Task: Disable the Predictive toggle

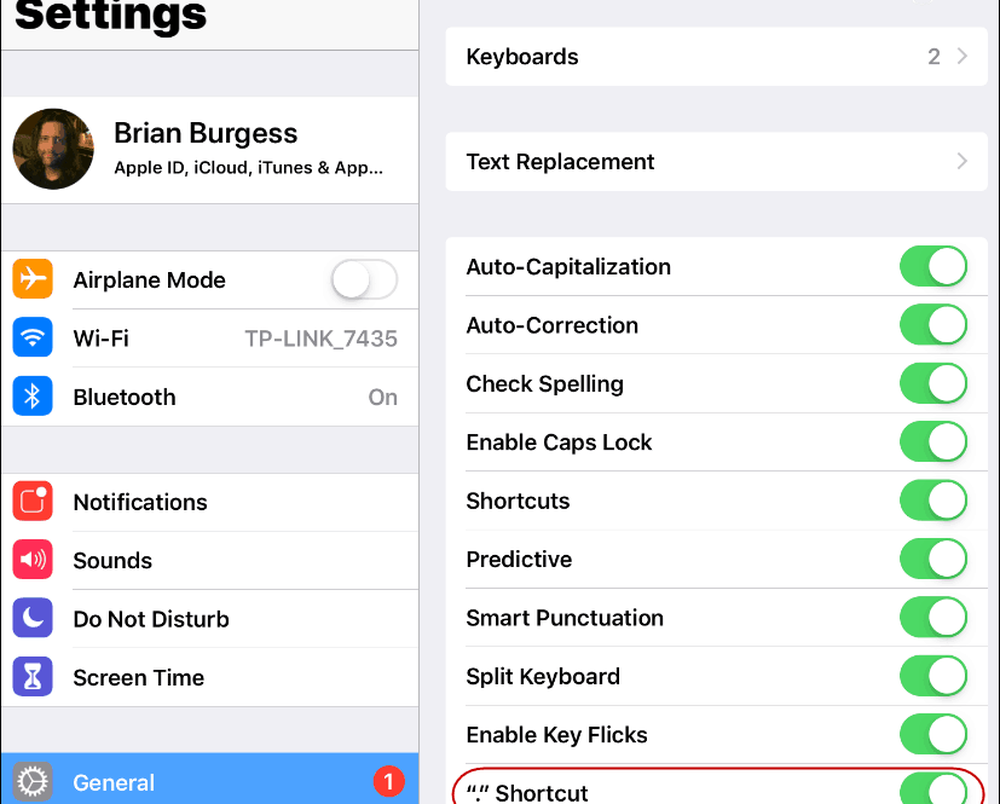Action: [933, 559]
